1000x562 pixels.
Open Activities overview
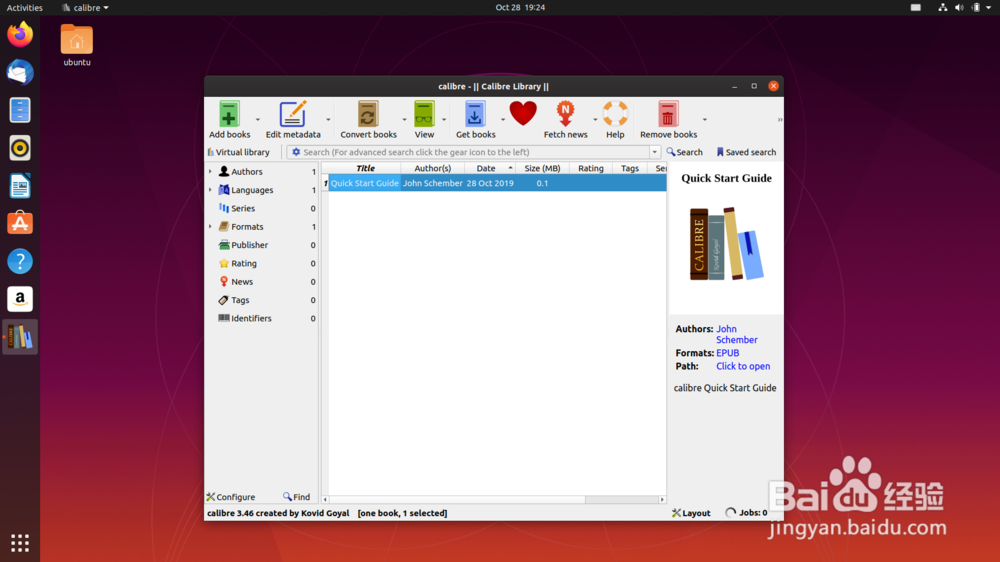24,8
